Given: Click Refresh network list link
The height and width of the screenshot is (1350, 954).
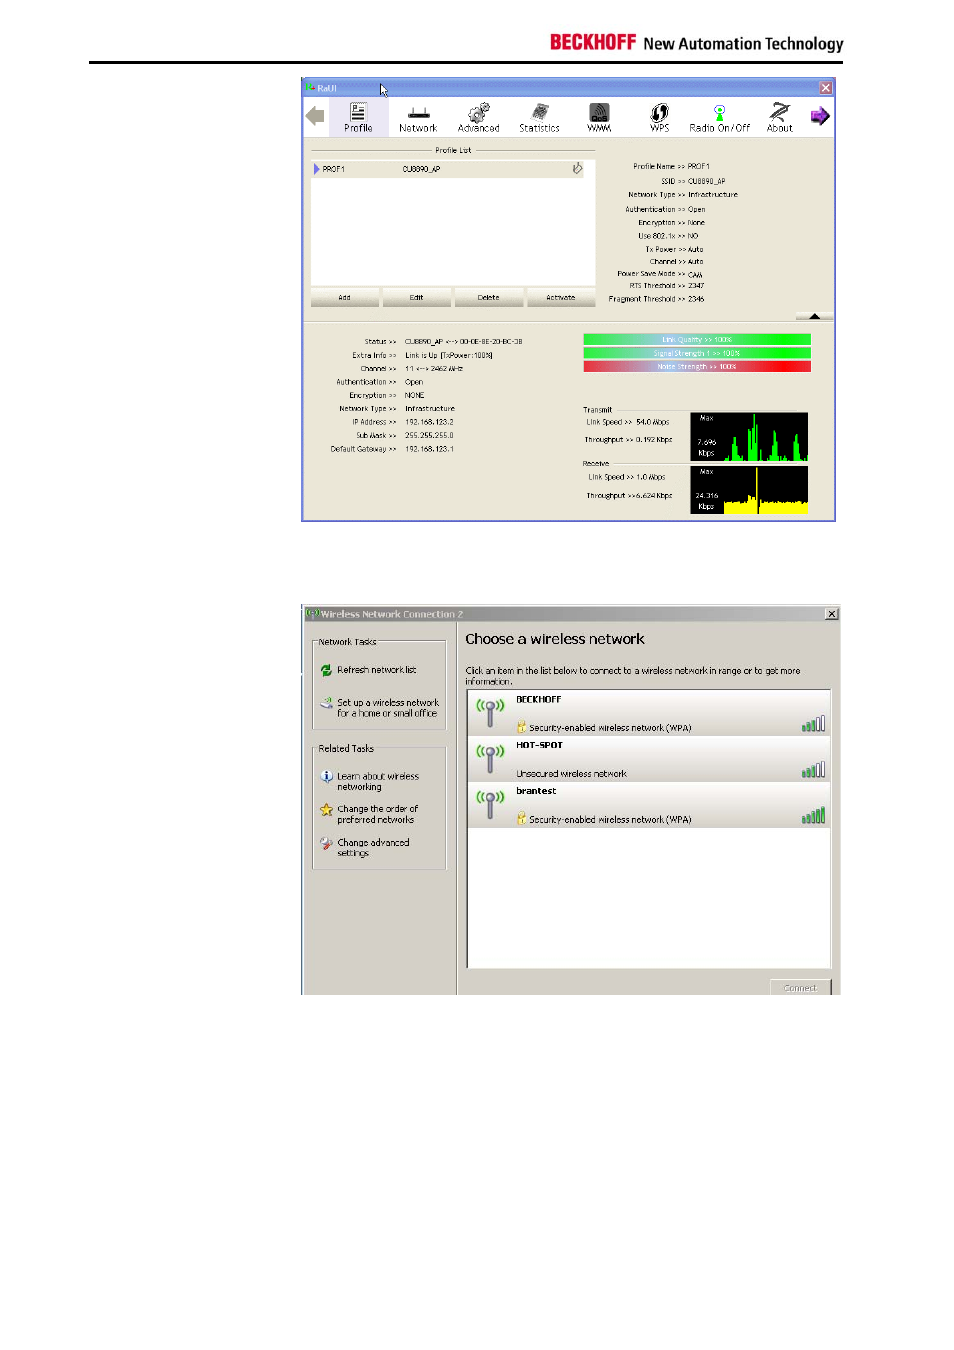Looking at the screenshot, I should [x=376, y=670].
